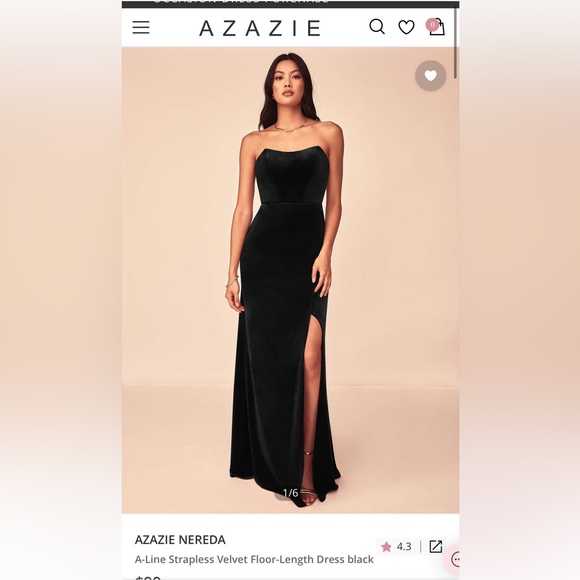
Task: Toggle favorite heart on product photo
Action: 431,76
